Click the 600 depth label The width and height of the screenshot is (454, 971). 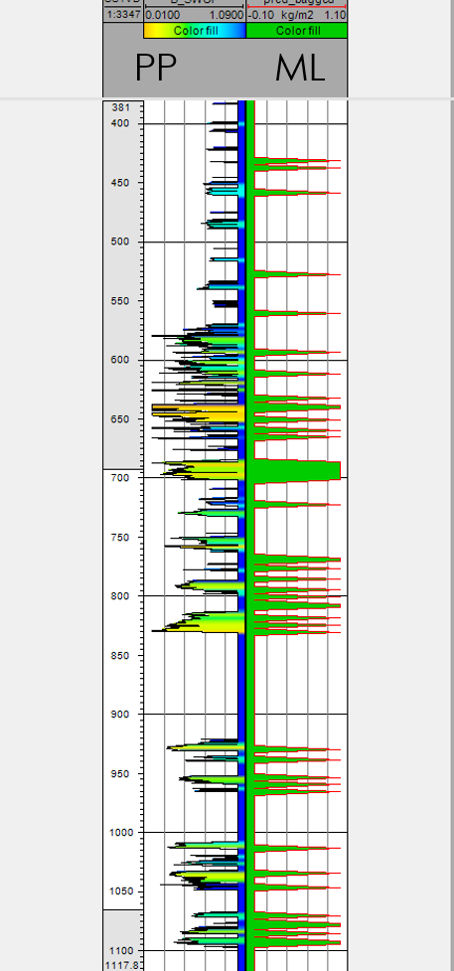point(121,360)
